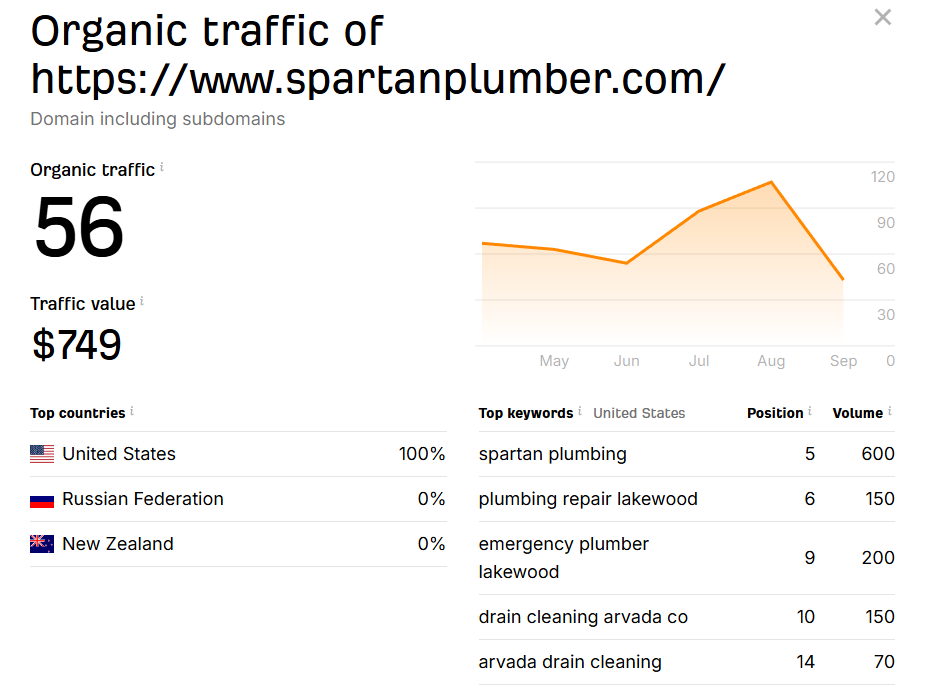Open 'drain cleaning arvada co' keyword
The width and height of the screenshot is (931, 691).
click(583, 617)
